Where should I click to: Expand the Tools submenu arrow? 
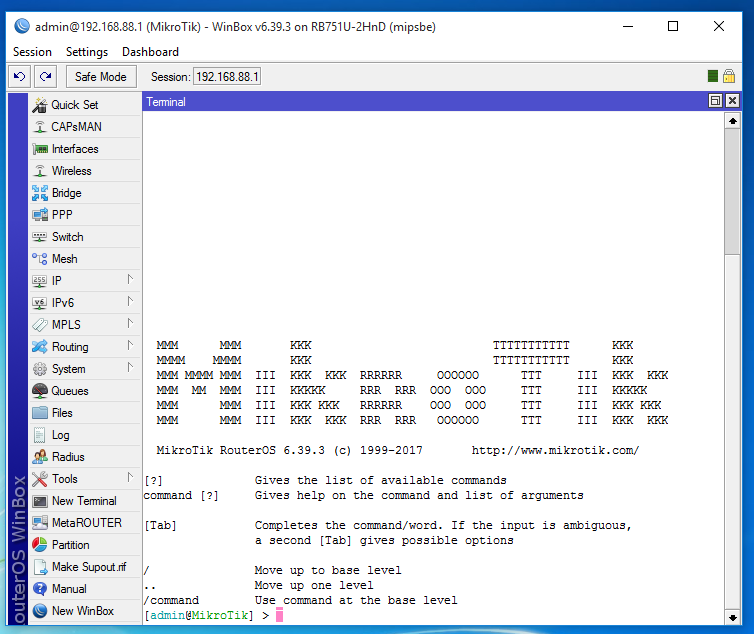click(x=130, y=477)
